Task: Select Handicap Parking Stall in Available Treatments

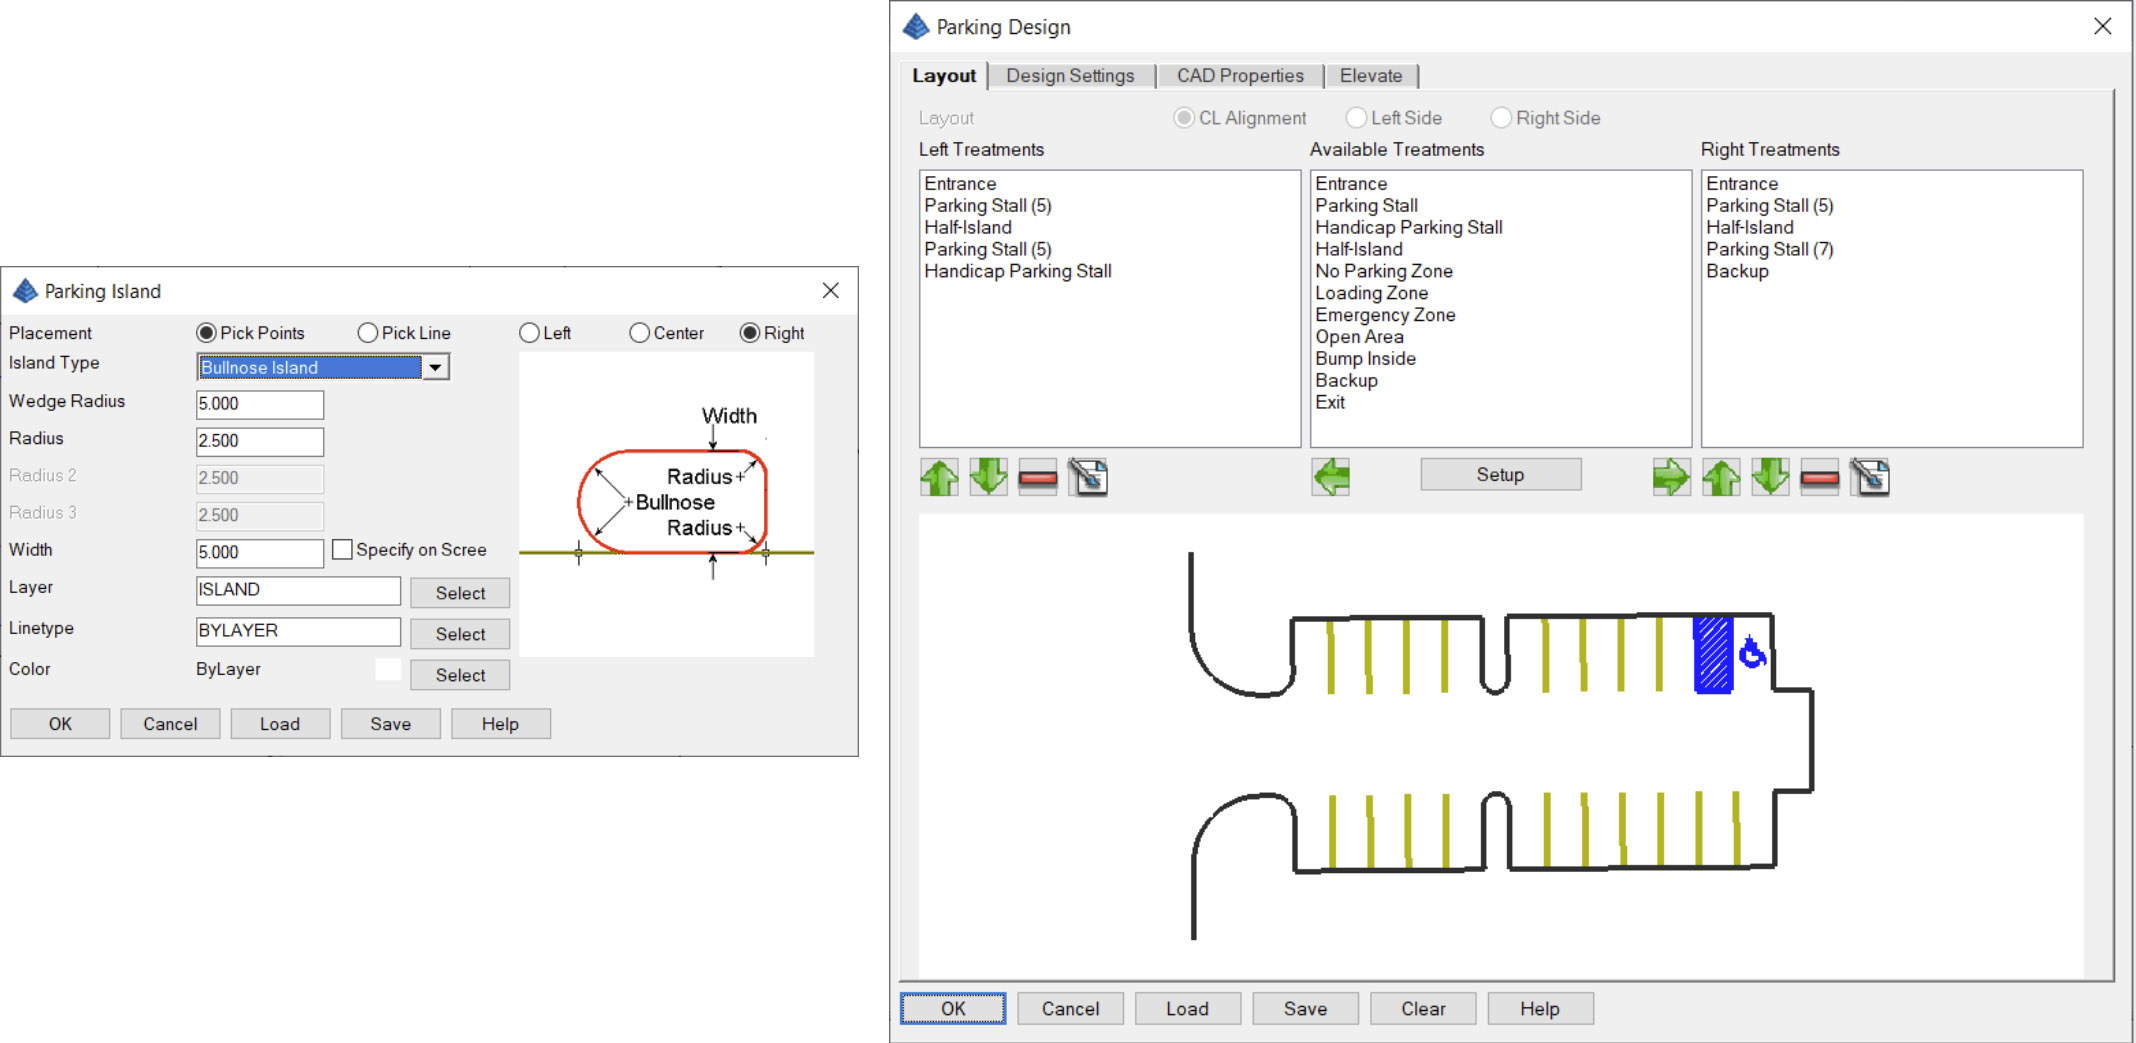Action: point(1408,227)
